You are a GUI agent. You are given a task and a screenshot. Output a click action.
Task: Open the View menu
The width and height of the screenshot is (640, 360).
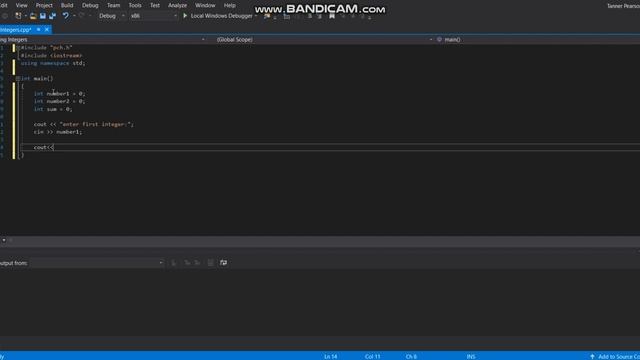(21, 5)
